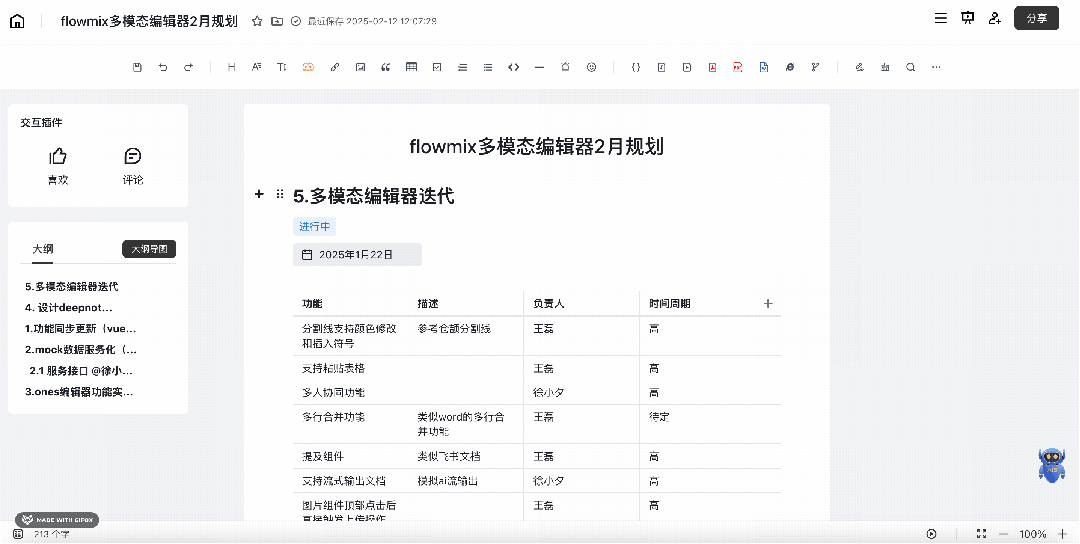Go to the home icon

pyautogui.click(x=17, y=21)
